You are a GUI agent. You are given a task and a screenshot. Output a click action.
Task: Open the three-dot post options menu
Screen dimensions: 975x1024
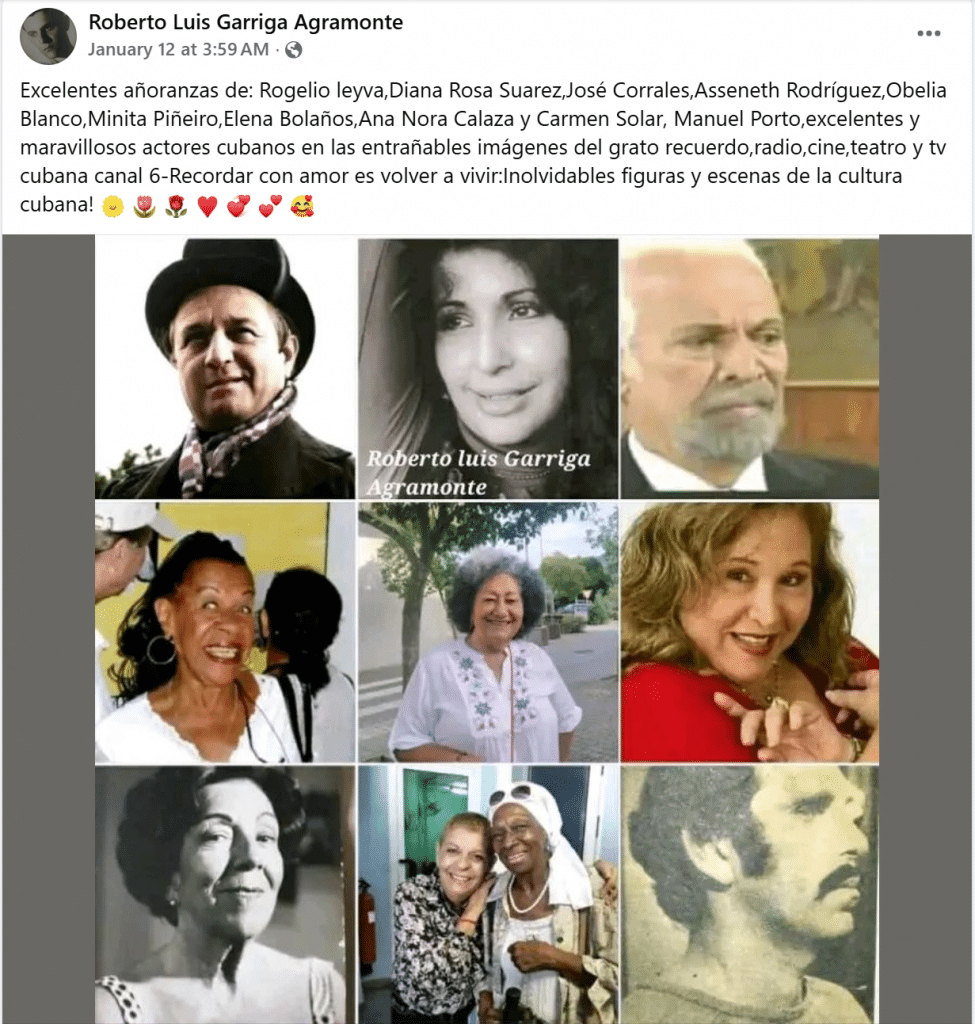tap(928, 33)
